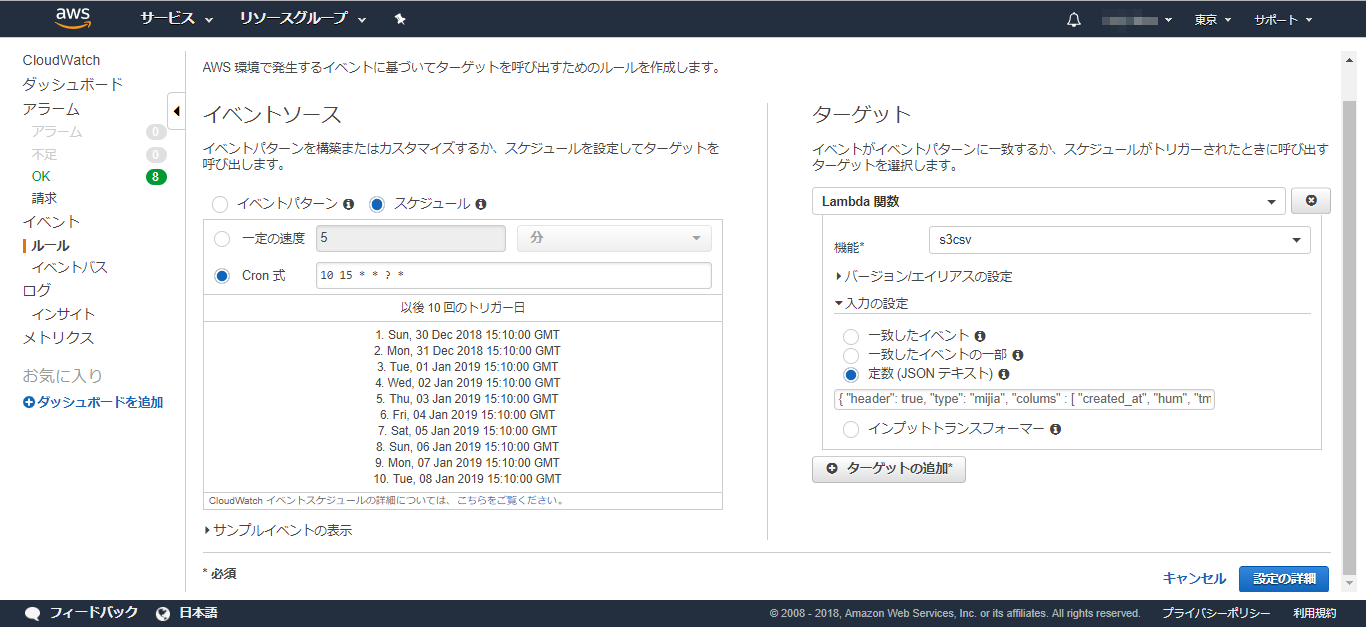Open the notifications bell icon
This screenshot has width=1366, height=627.
1074,18
